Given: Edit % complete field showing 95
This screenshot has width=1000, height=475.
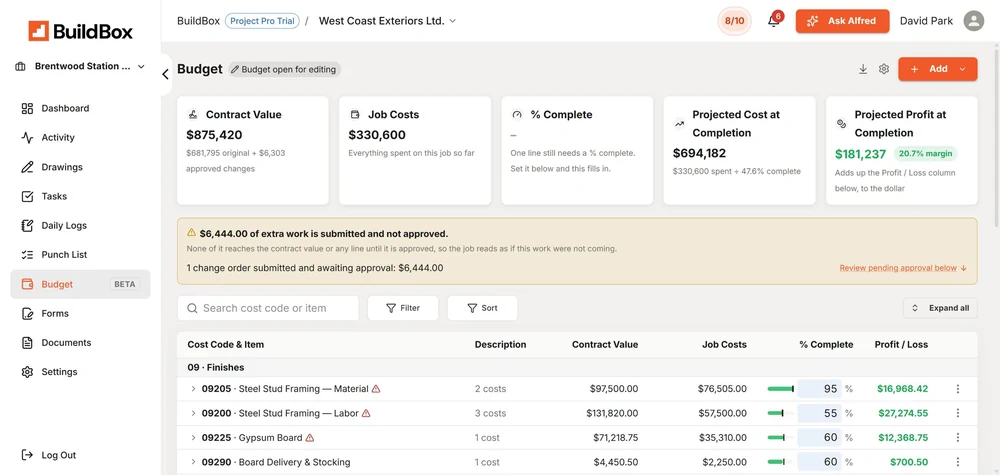Looking at the screenshot, I should click(820, 389).
